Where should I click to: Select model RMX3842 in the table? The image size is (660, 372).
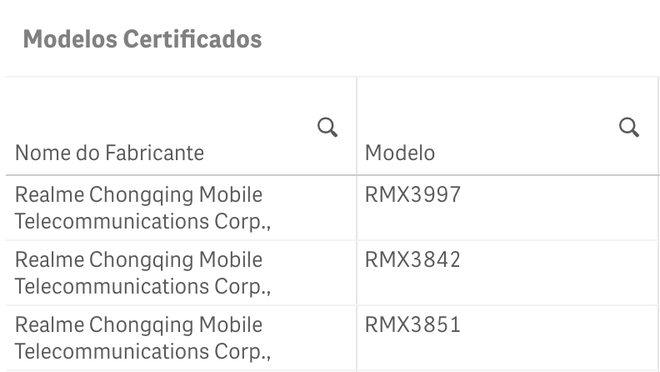(x=413, y=260)
